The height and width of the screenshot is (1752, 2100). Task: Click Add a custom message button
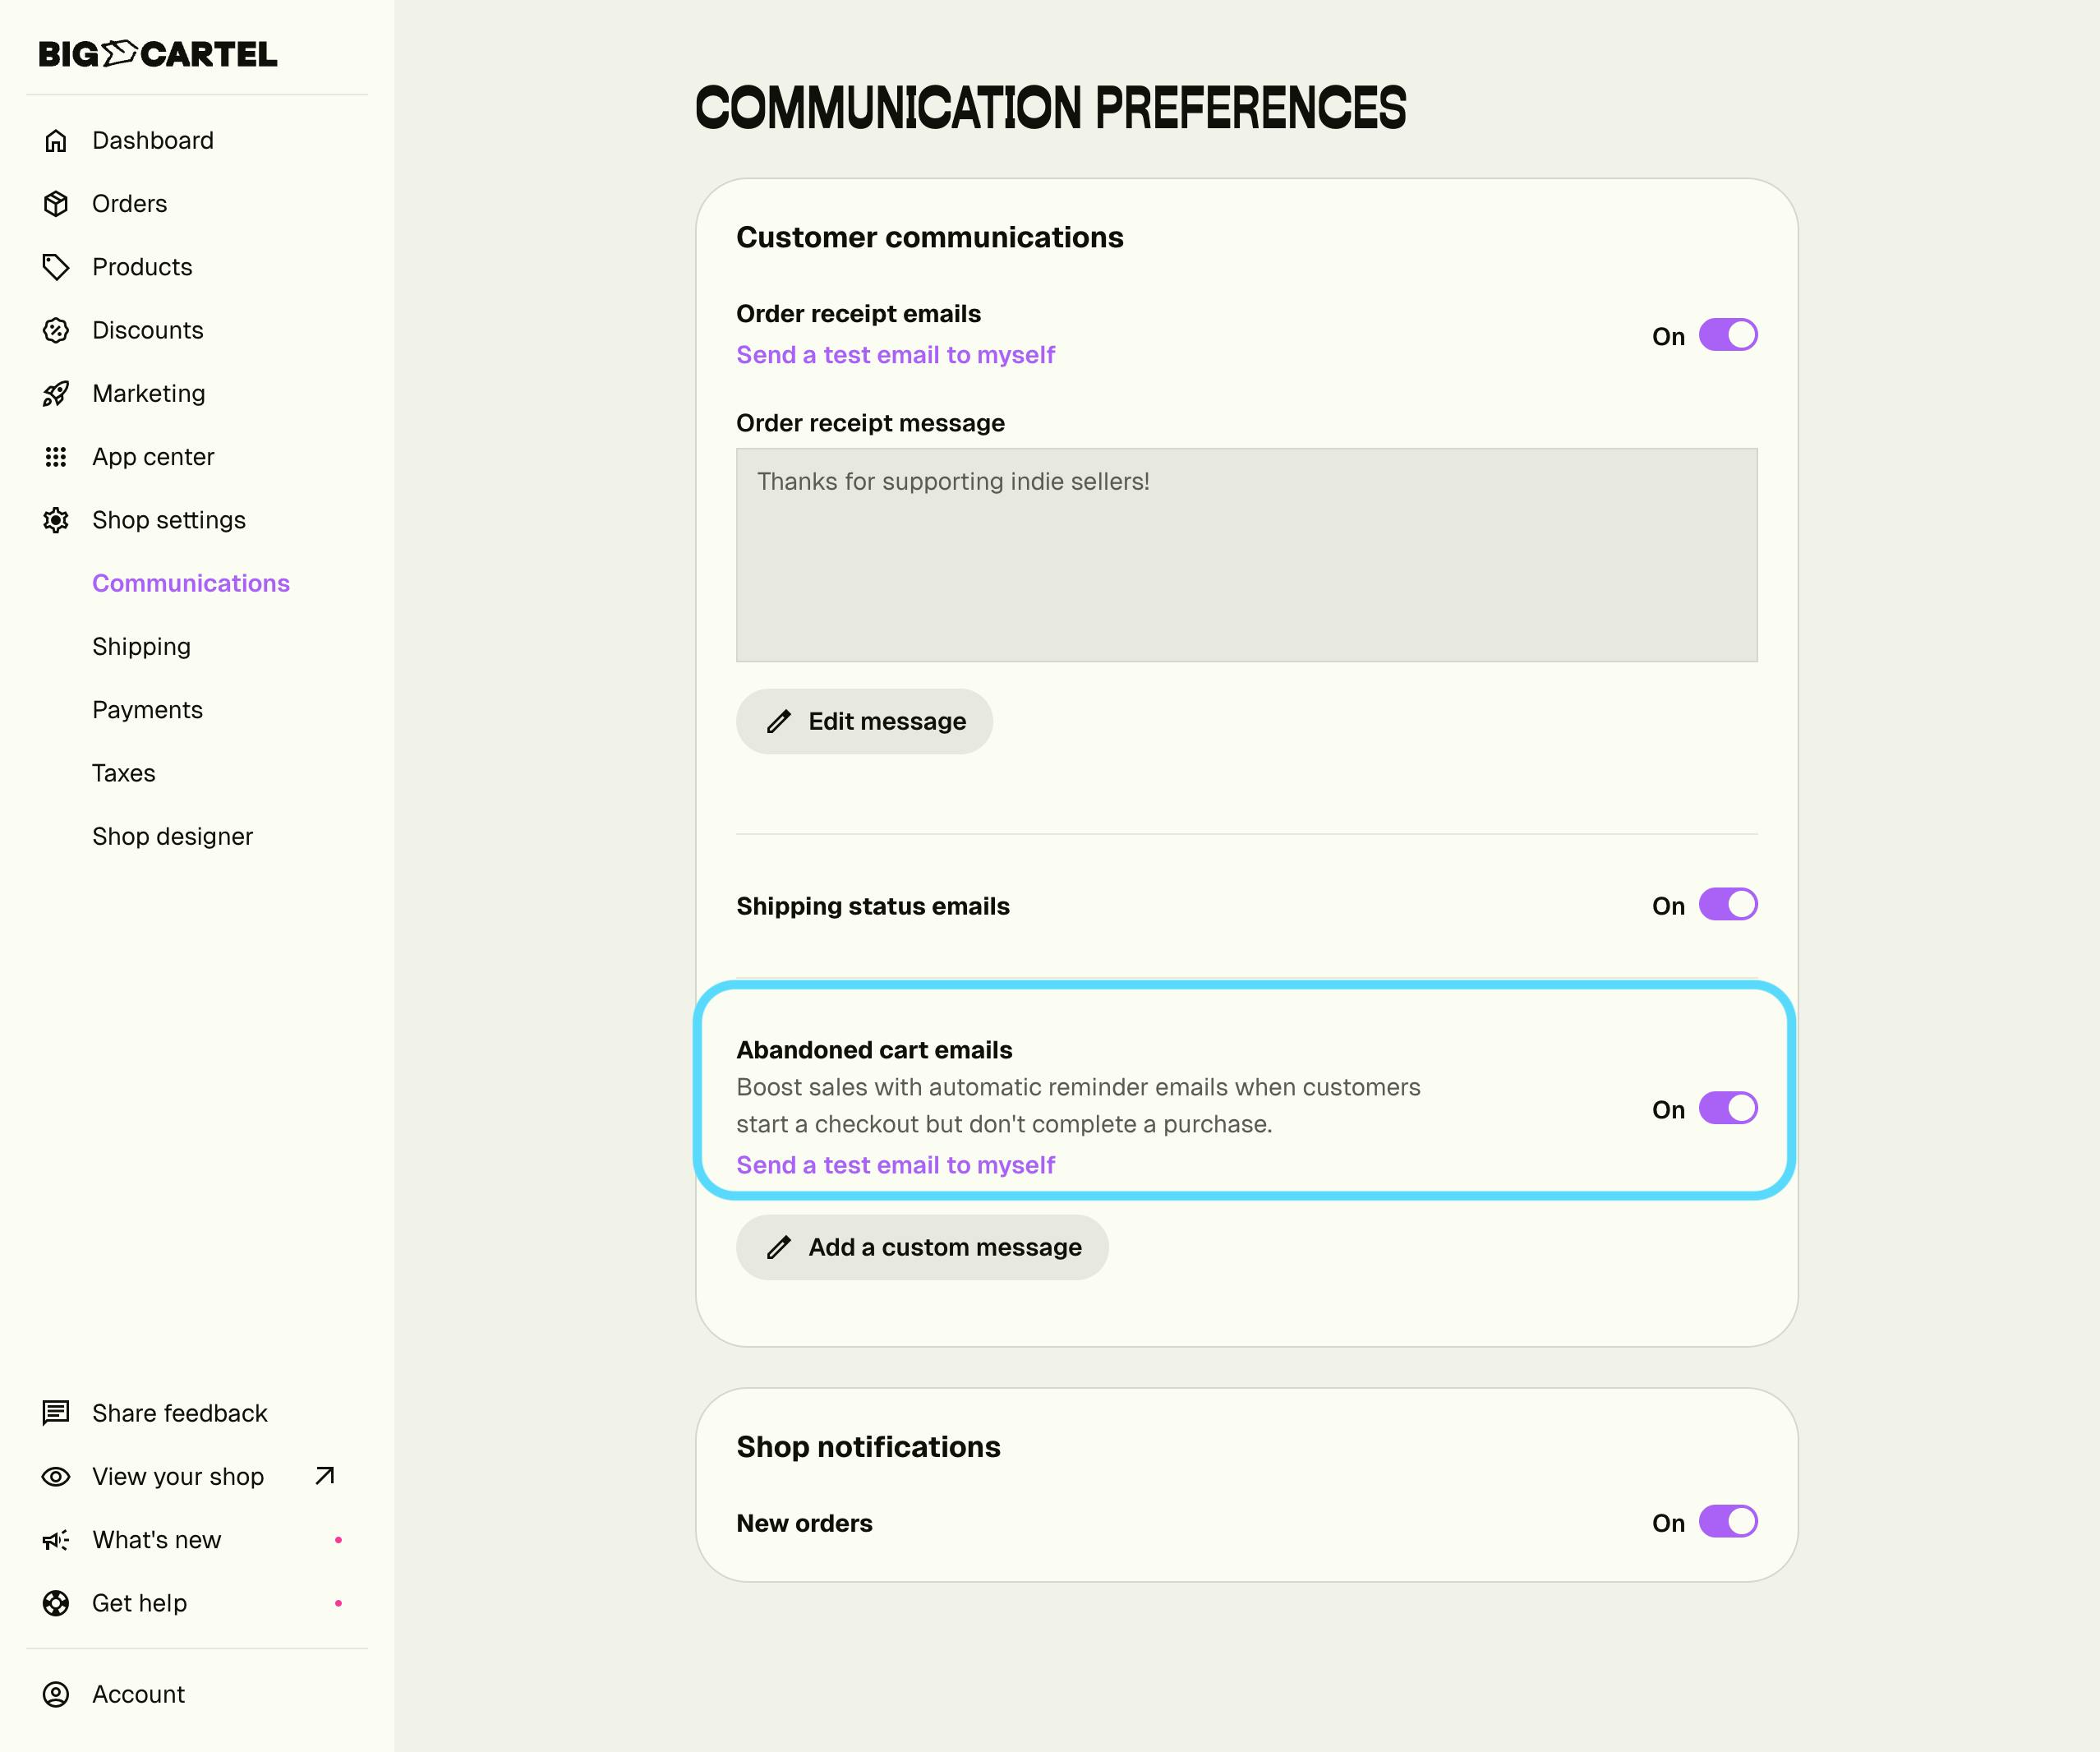tap(922, 1247)
